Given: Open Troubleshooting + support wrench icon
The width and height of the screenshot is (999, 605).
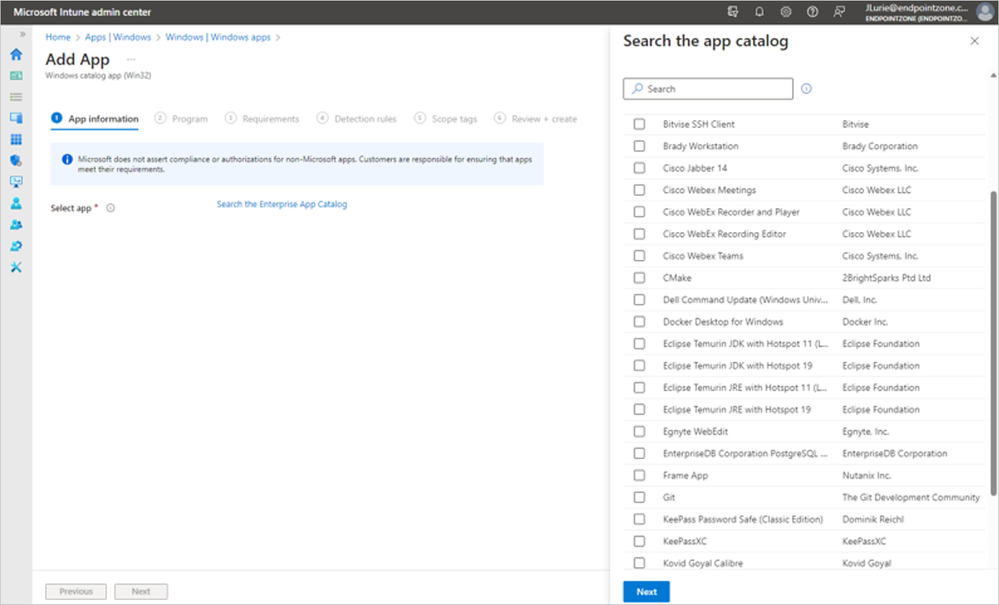Looking at the screenshot, I should coord(16,267).
